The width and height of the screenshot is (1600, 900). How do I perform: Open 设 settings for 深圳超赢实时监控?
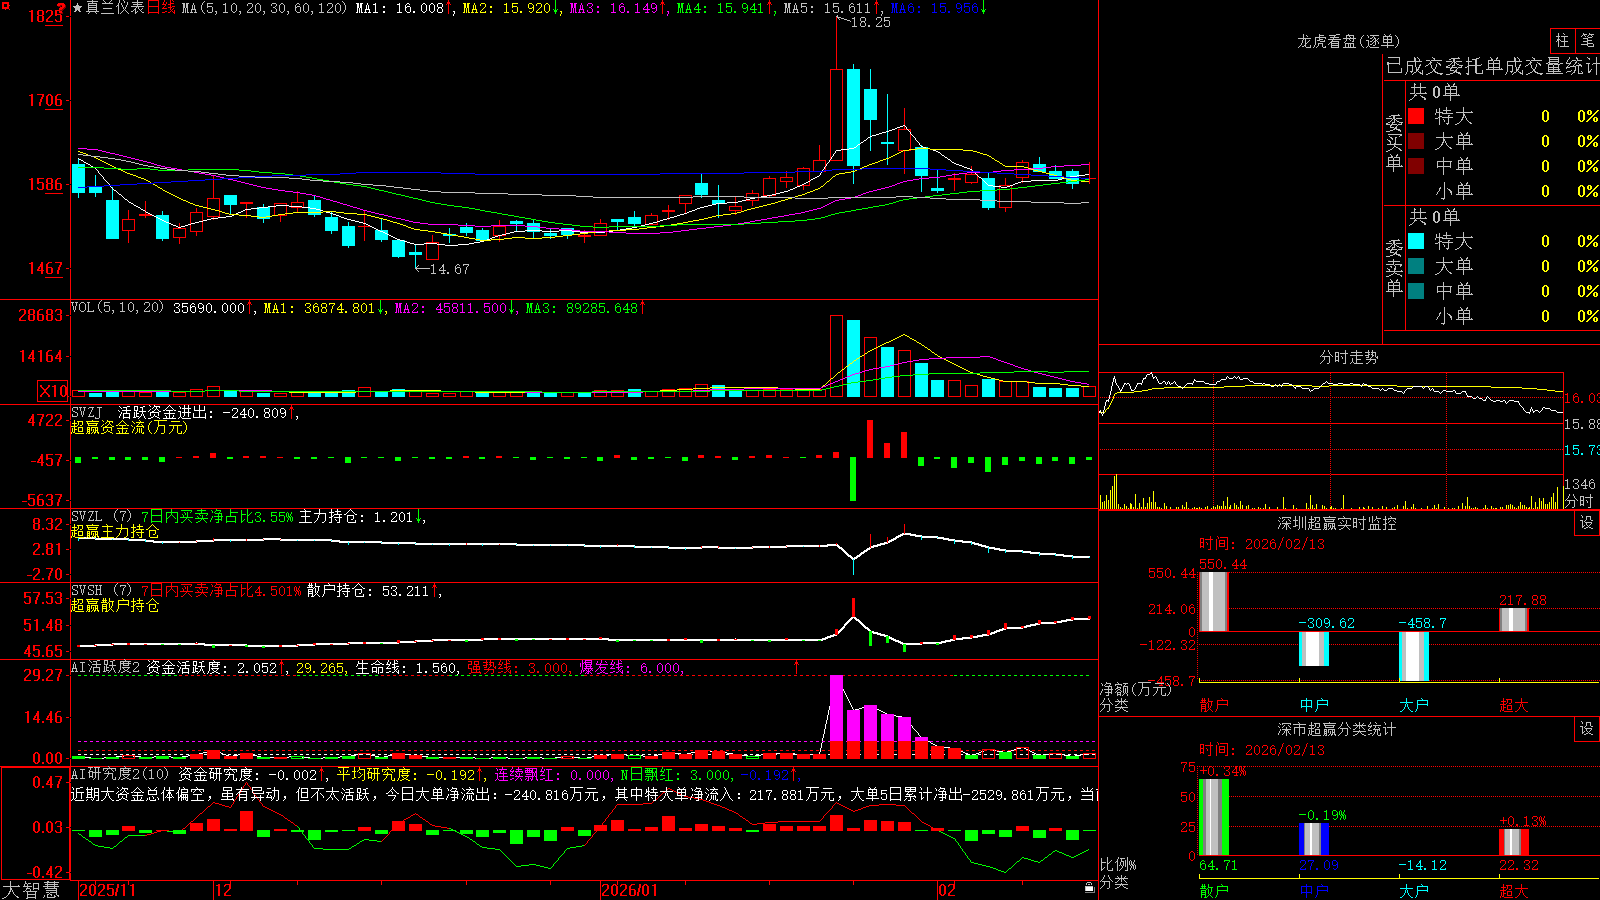point(1587,523)
